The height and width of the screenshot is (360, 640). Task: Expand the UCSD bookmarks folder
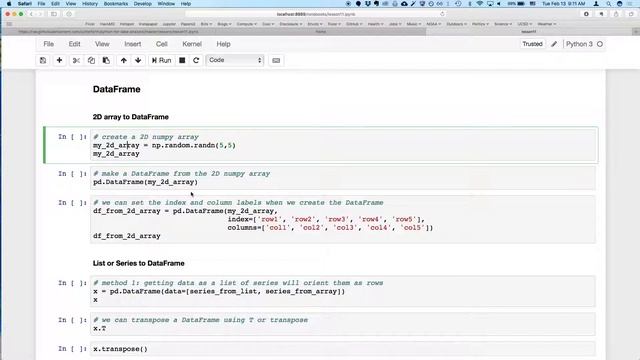pos(524,24)
